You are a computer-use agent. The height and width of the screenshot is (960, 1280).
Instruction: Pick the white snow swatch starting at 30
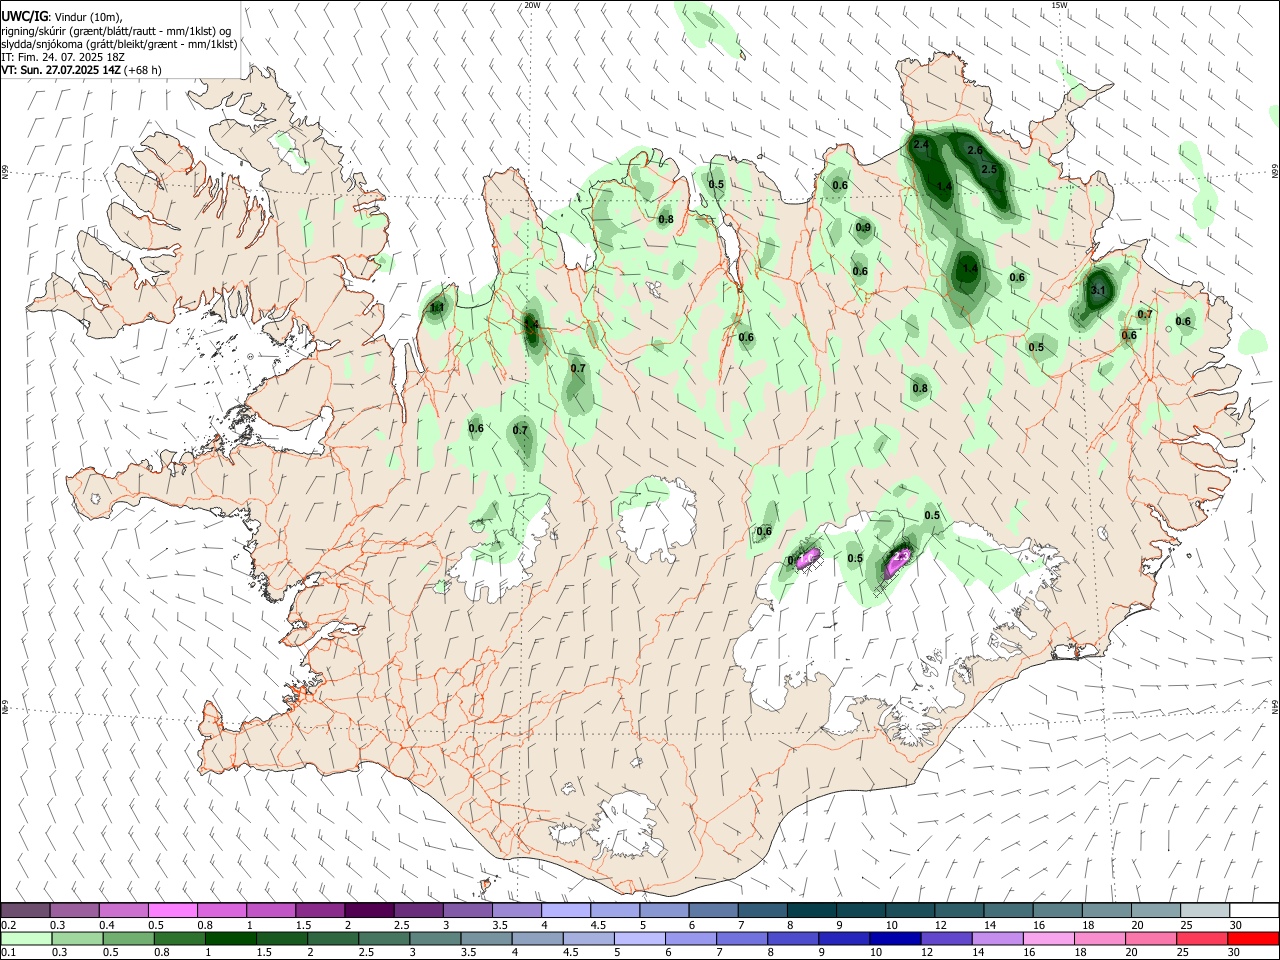(x=1253, y=911)
